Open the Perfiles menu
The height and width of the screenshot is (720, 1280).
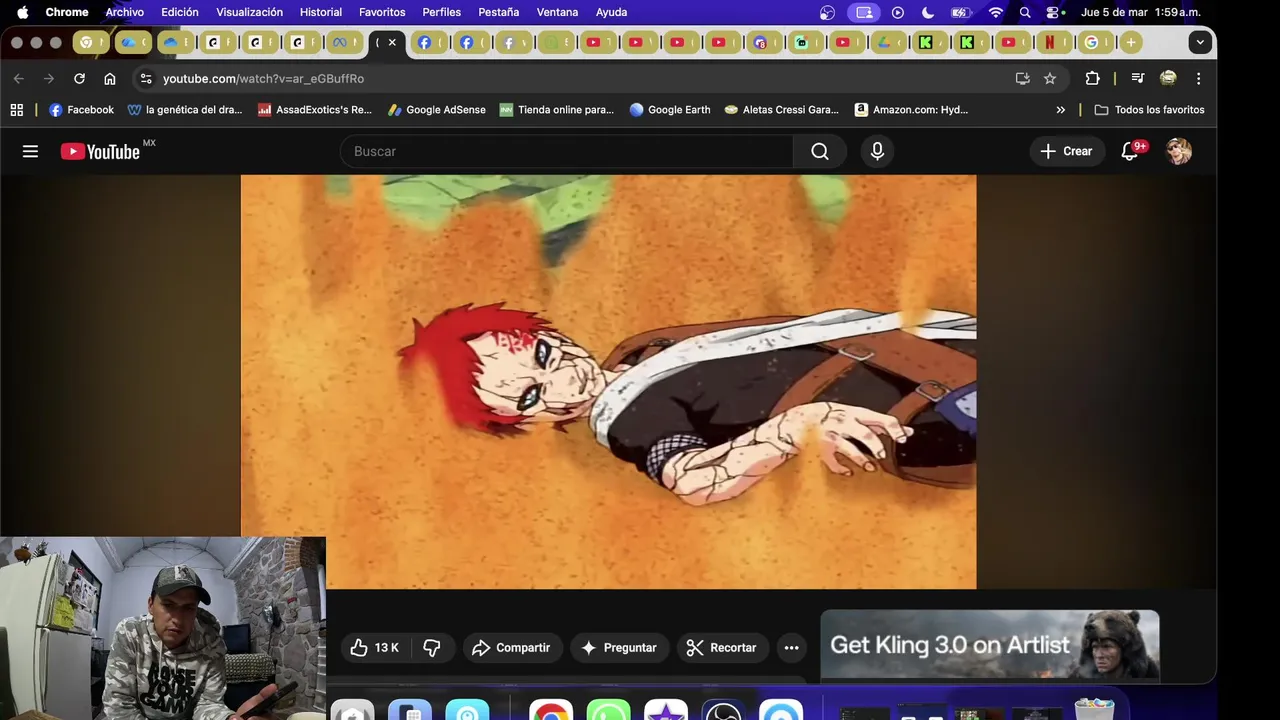[x=441, y=12]
